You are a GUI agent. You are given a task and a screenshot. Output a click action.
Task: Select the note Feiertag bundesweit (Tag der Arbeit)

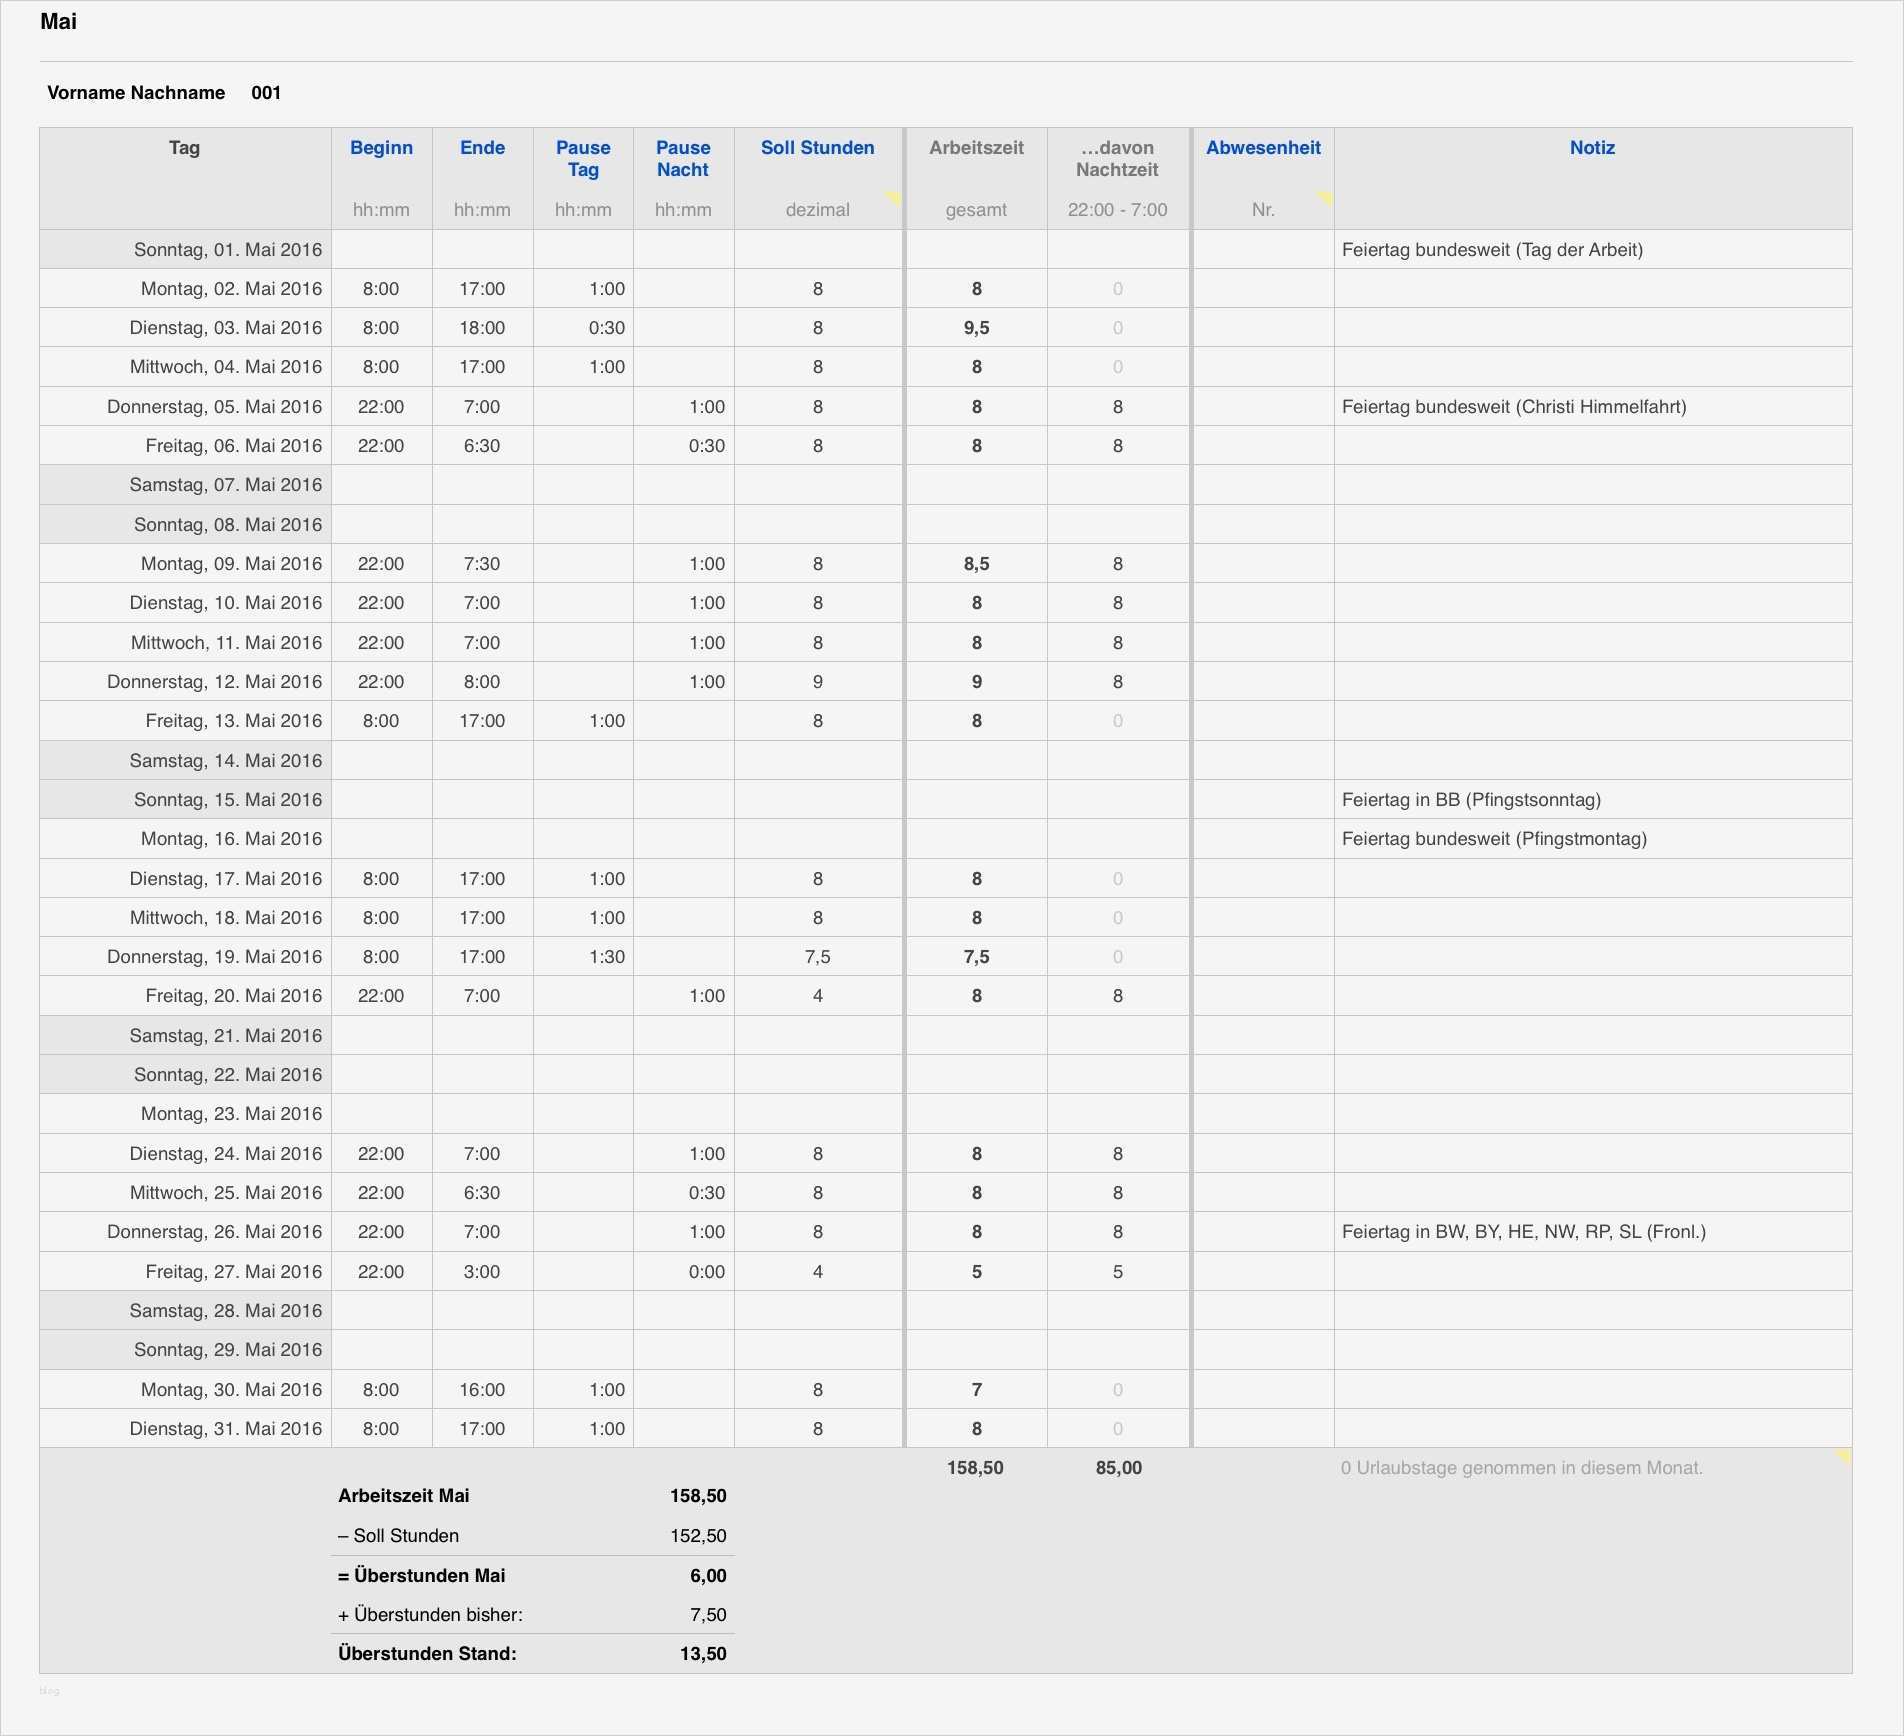click(1492, 249)
